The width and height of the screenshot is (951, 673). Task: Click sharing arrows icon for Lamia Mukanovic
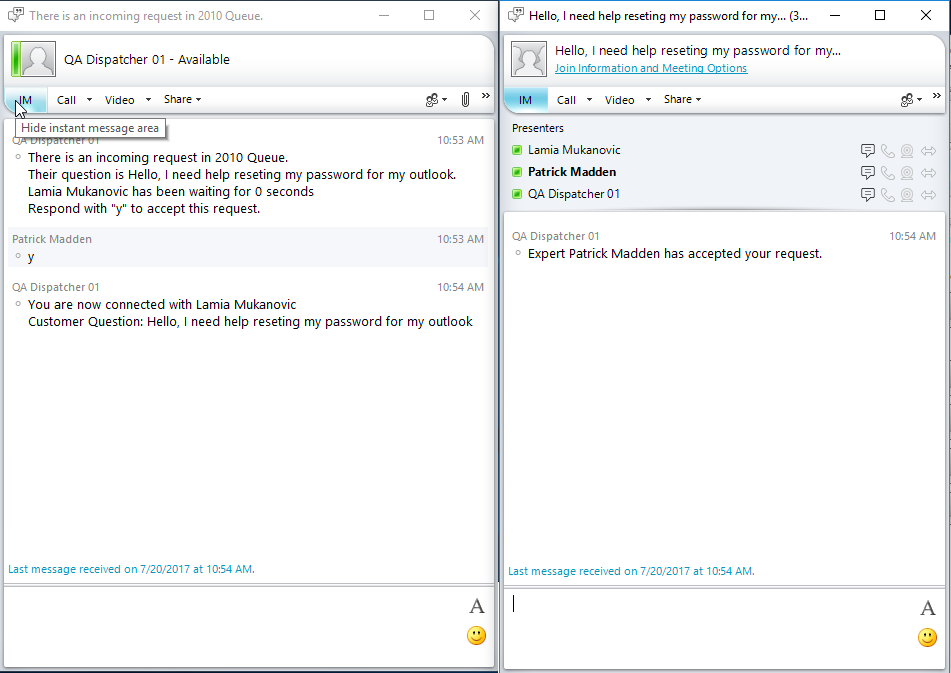tap(928, 150)
